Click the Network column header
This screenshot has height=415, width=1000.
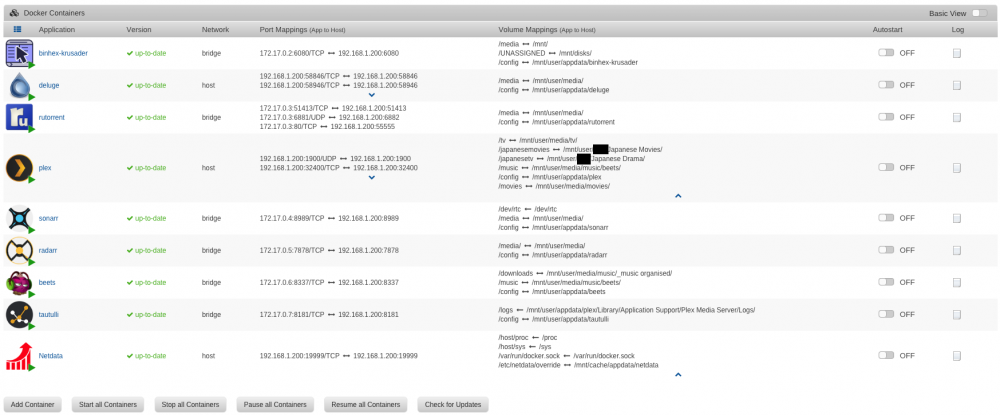215,29
